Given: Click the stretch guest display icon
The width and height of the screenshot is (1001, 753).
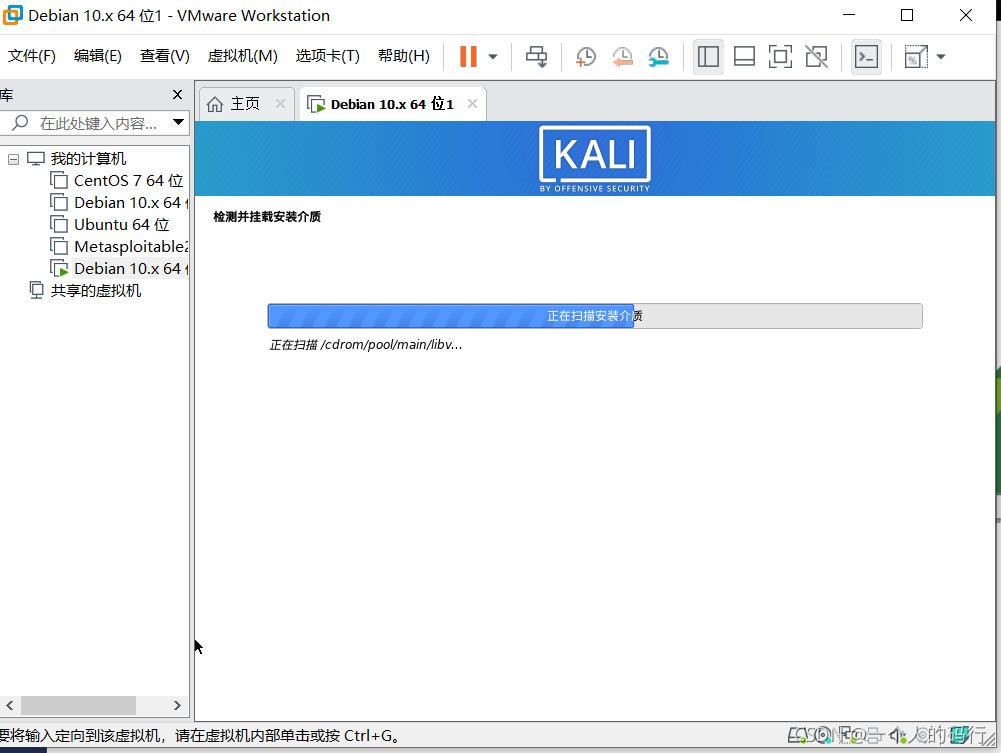Looking at the screenshot, I should click(x=916, y=57).
